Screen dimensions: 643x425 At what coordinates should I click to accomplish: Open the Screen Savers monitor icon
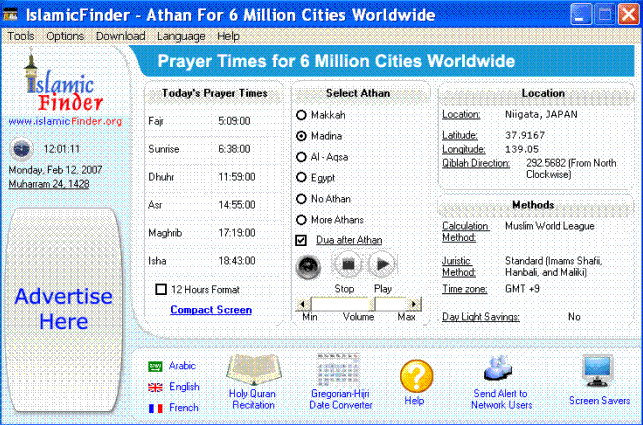pyautogui.click(x=597, y=371)
